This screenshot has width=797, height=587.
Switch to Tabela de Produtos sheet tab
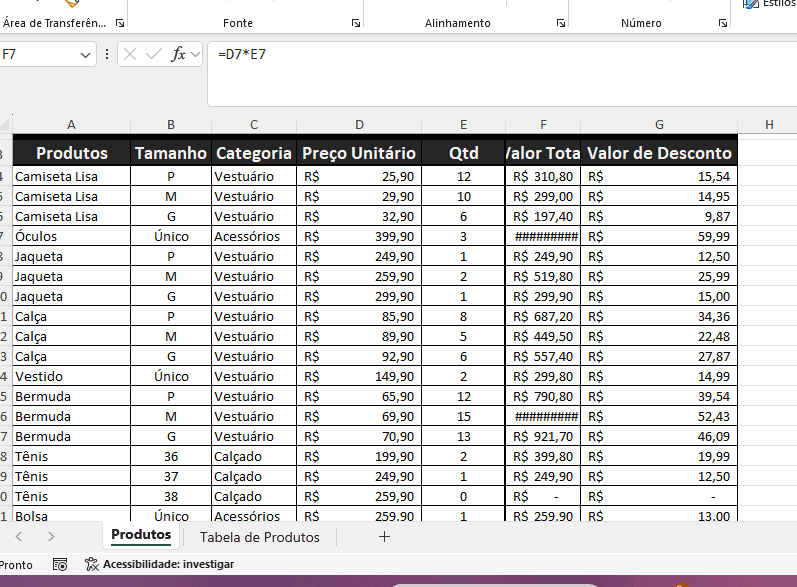260,537
